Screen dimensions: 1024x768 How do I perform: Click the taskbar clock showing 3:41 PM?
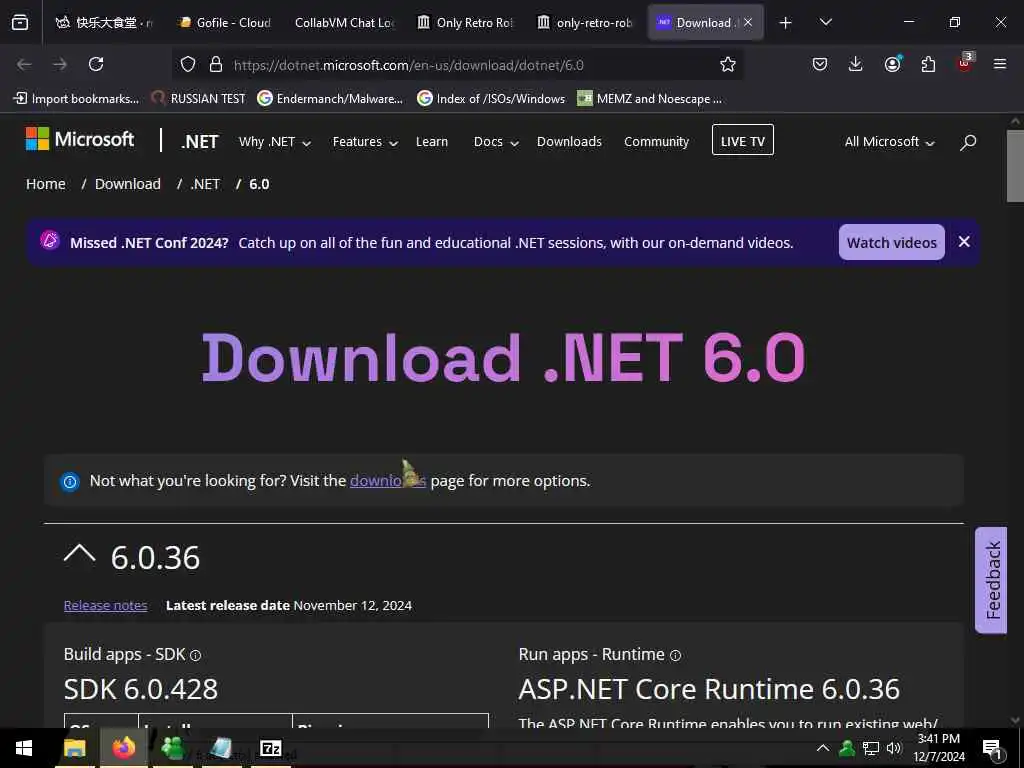coord(938,748)
